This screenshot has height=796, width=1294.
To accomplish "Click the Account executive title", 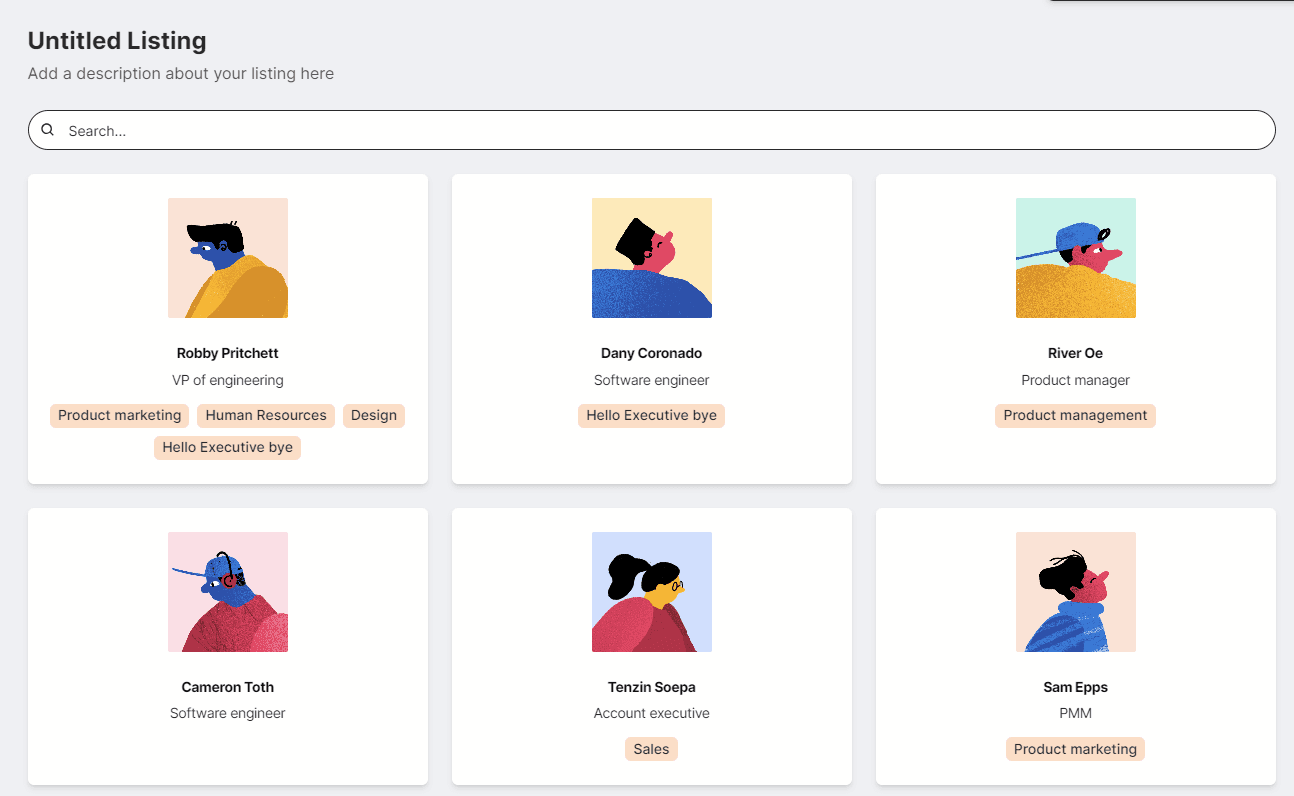I will pos(652,713).
